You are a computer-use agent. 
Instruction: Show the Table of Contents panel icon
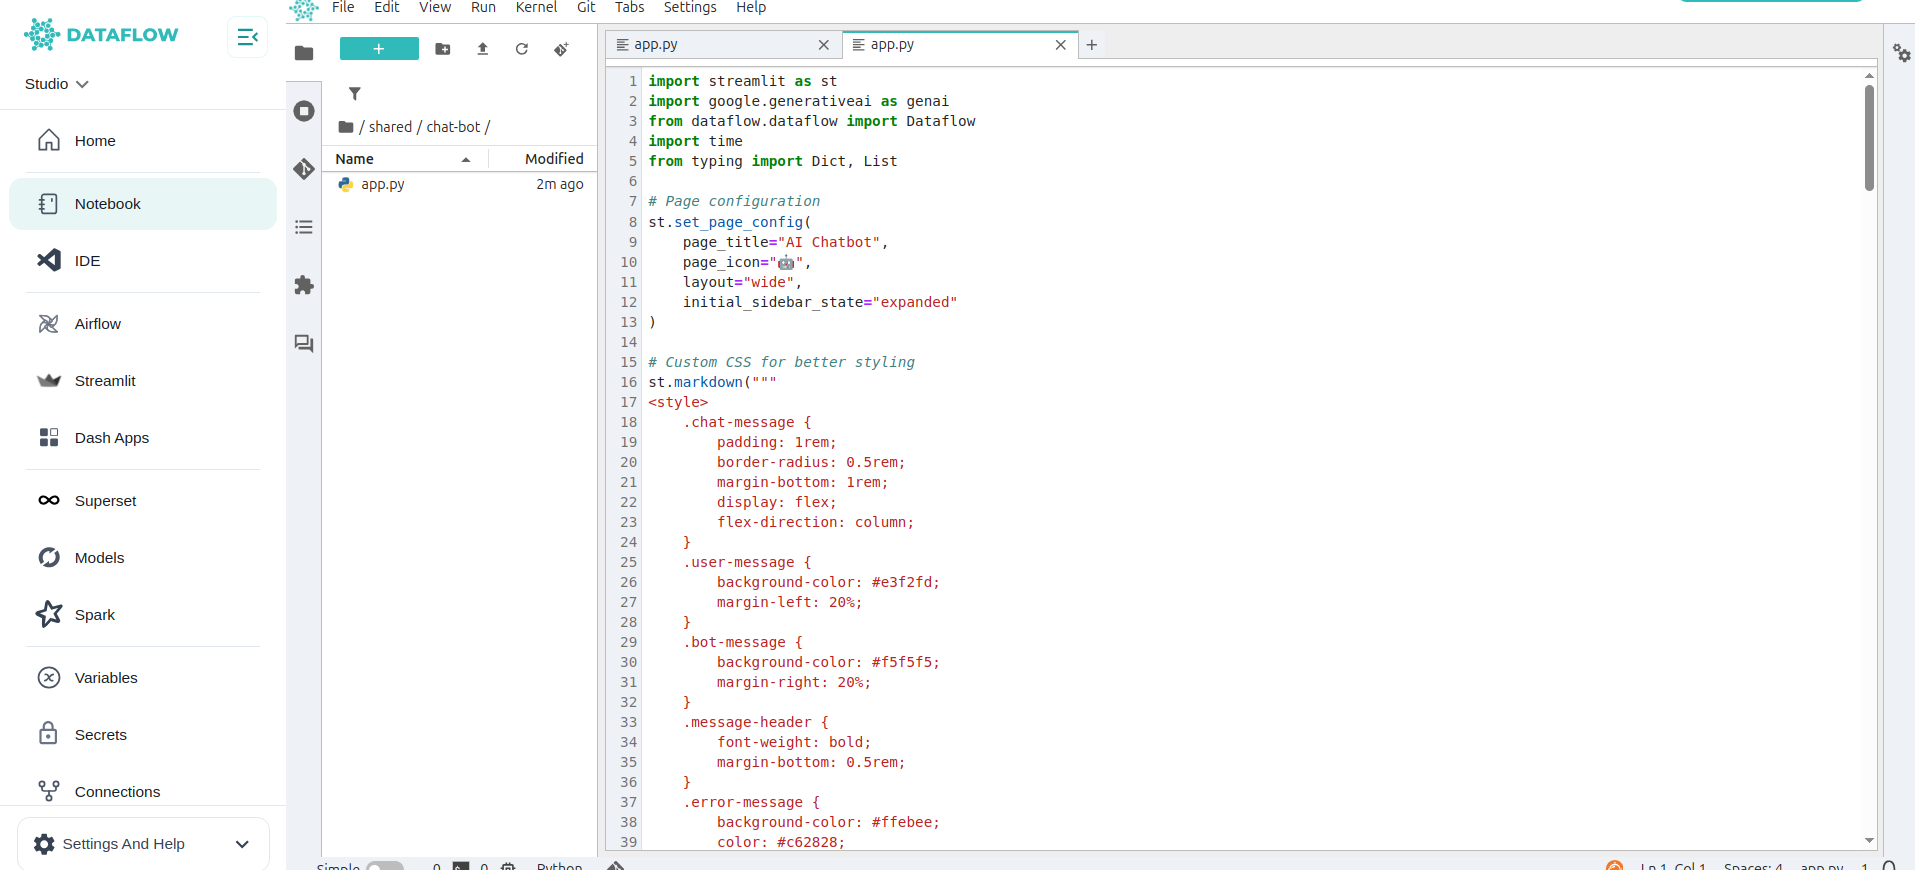coord(304,227)
